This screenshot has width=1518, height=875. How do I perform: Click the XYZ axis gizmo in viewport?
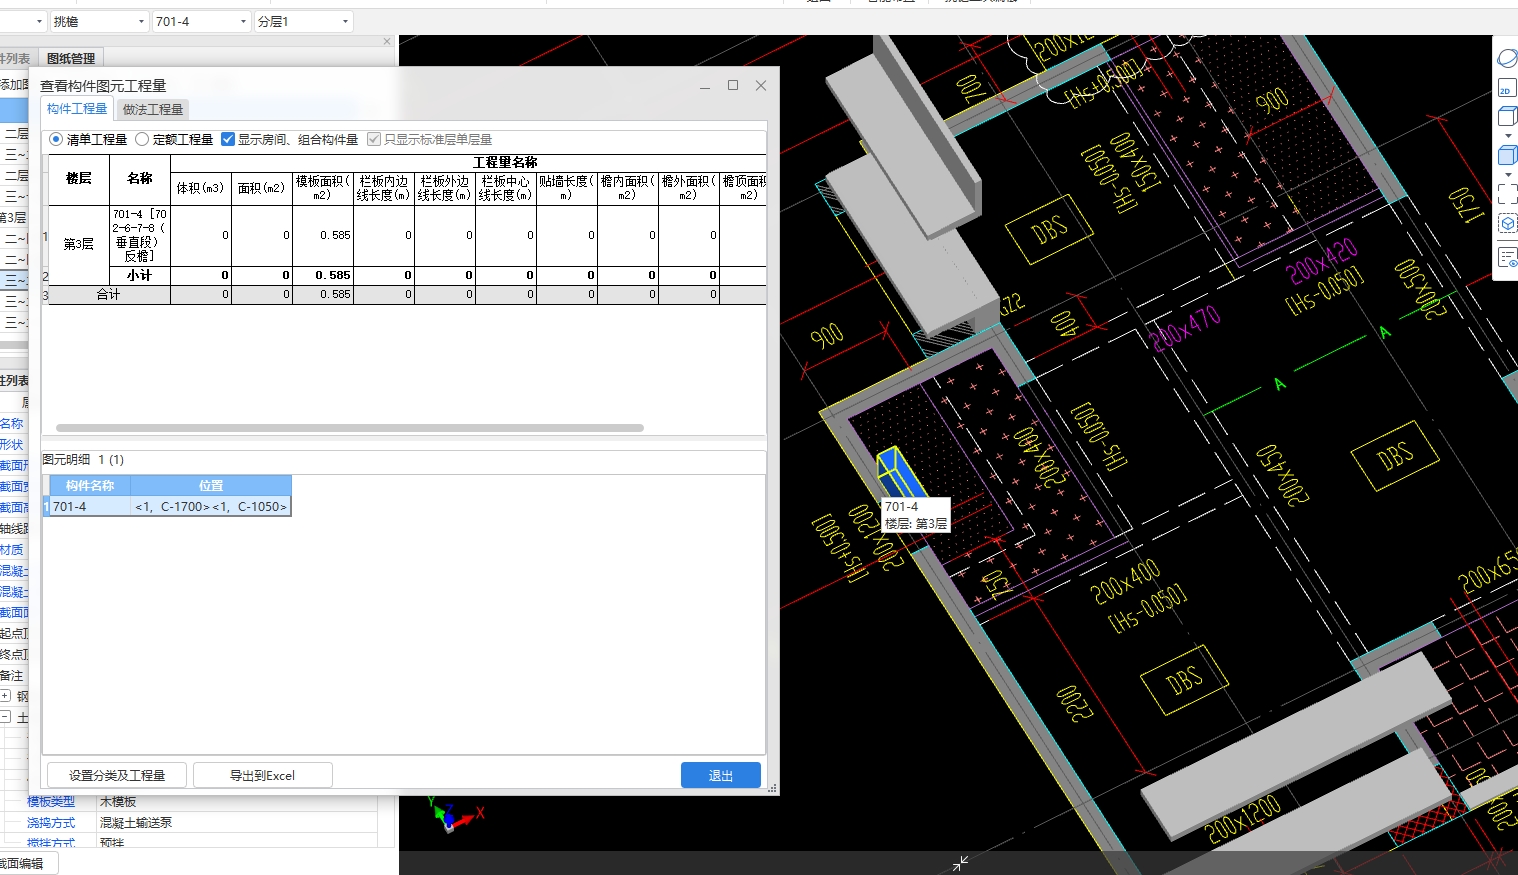coord(455,815)
